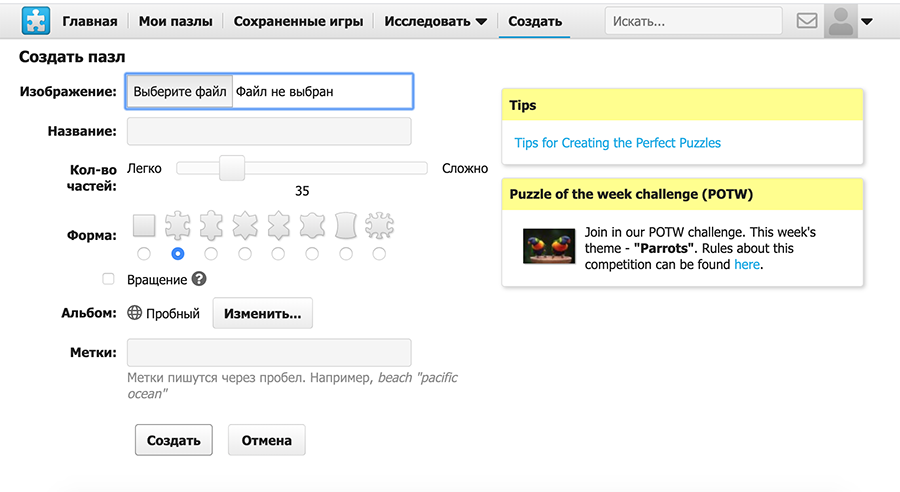Click the piece count slider handle
Viewport: 900px width, 492px height.
[232, 168]
